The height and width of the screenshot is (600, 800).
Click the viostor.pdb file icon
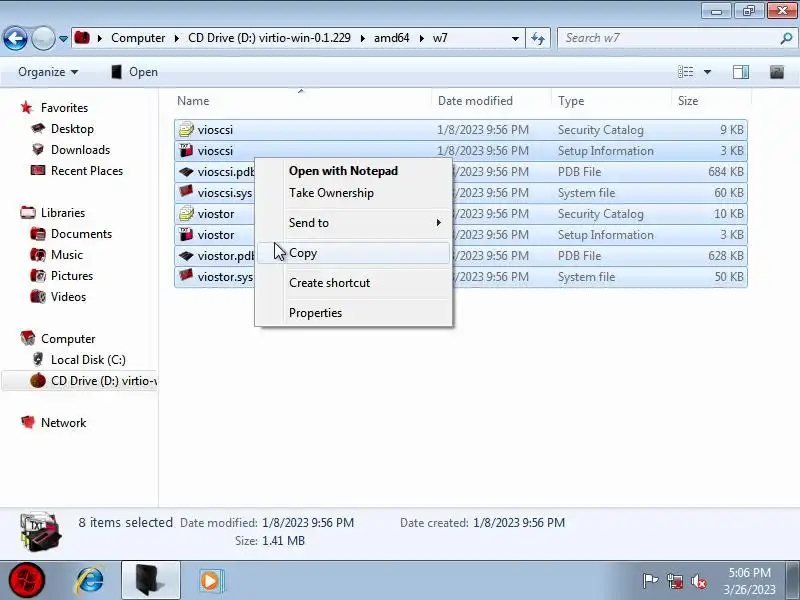pyautogui.click(x=186, y=255)
